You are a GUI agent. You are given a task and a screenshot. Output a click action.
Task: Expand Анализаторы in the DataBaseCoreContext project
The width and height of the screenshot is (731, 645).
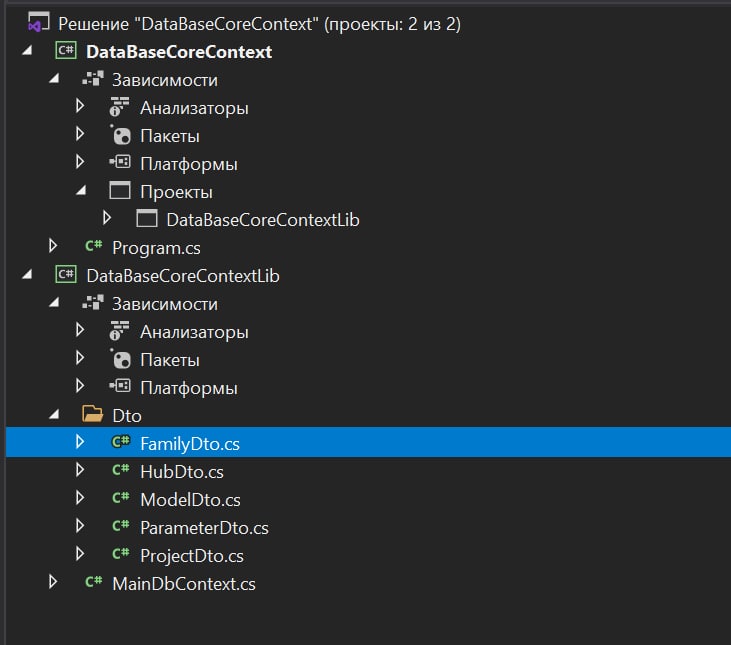pyautogui.click(x=80, y=106)
